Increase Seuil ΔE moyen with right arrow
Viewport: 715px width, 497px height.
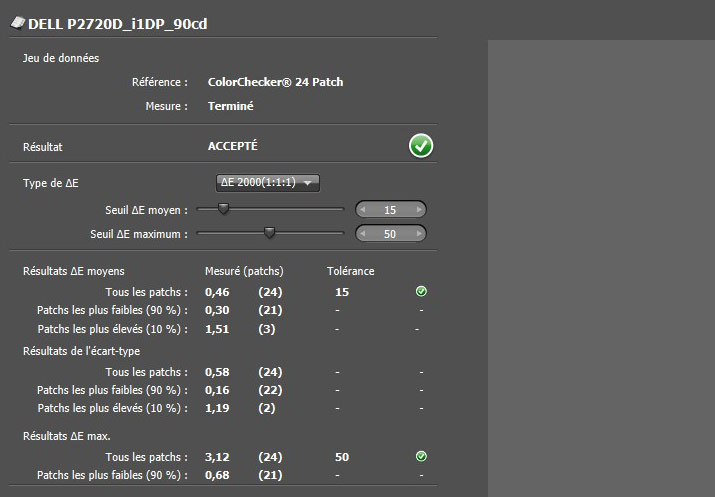coord(419,210)
